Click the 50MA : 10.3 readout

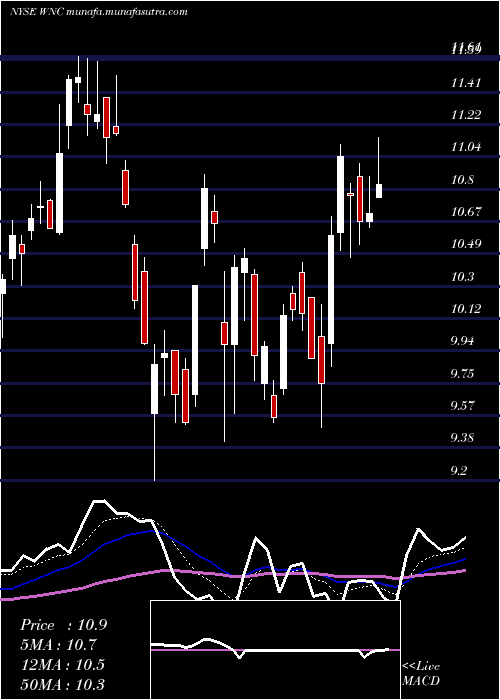point(62,684)
